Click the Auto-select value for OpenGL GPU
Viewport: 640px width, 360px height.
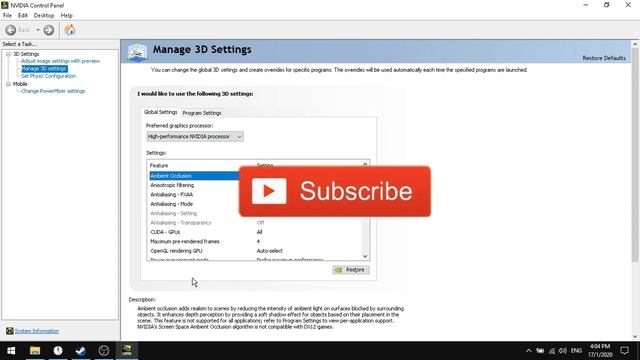tap(269, 251)
